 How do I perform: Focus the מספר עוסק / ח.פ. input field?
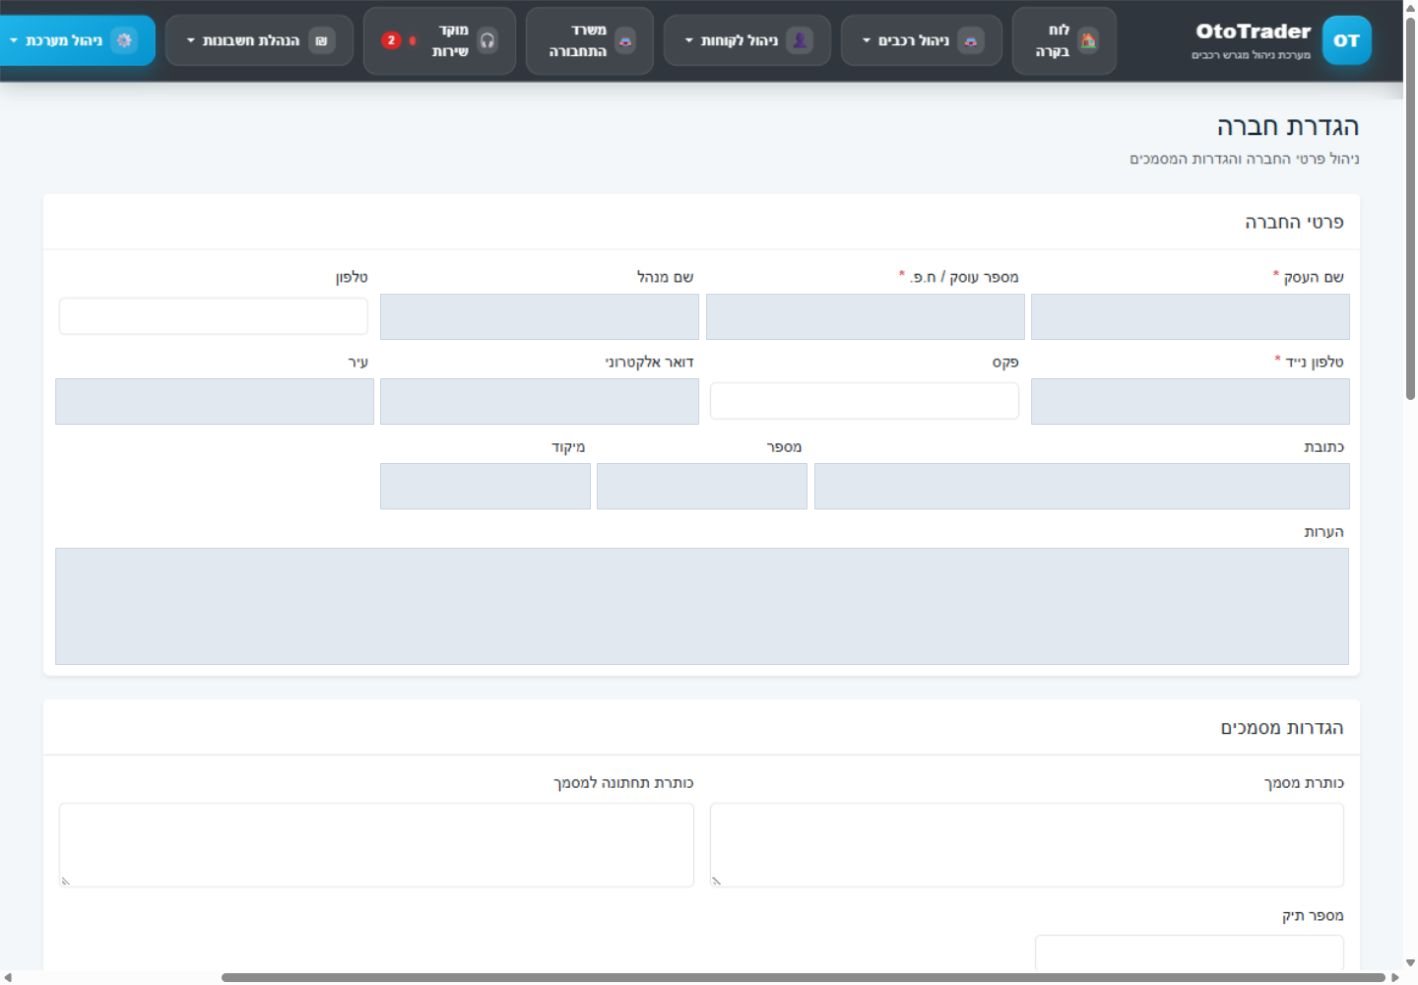click(x=865, y=316)
